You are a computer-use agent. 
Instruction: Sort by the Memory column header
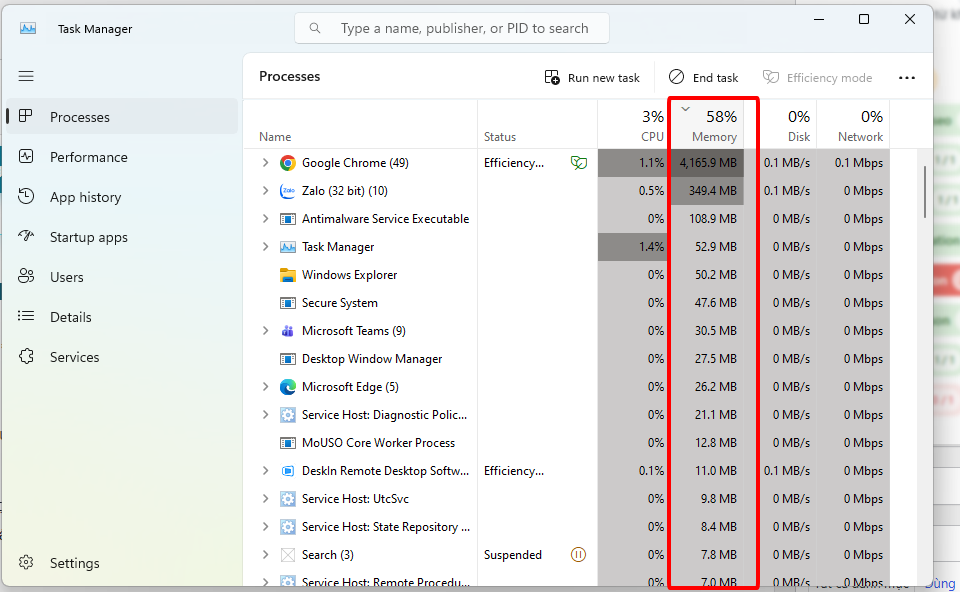[x=707, y=125]
